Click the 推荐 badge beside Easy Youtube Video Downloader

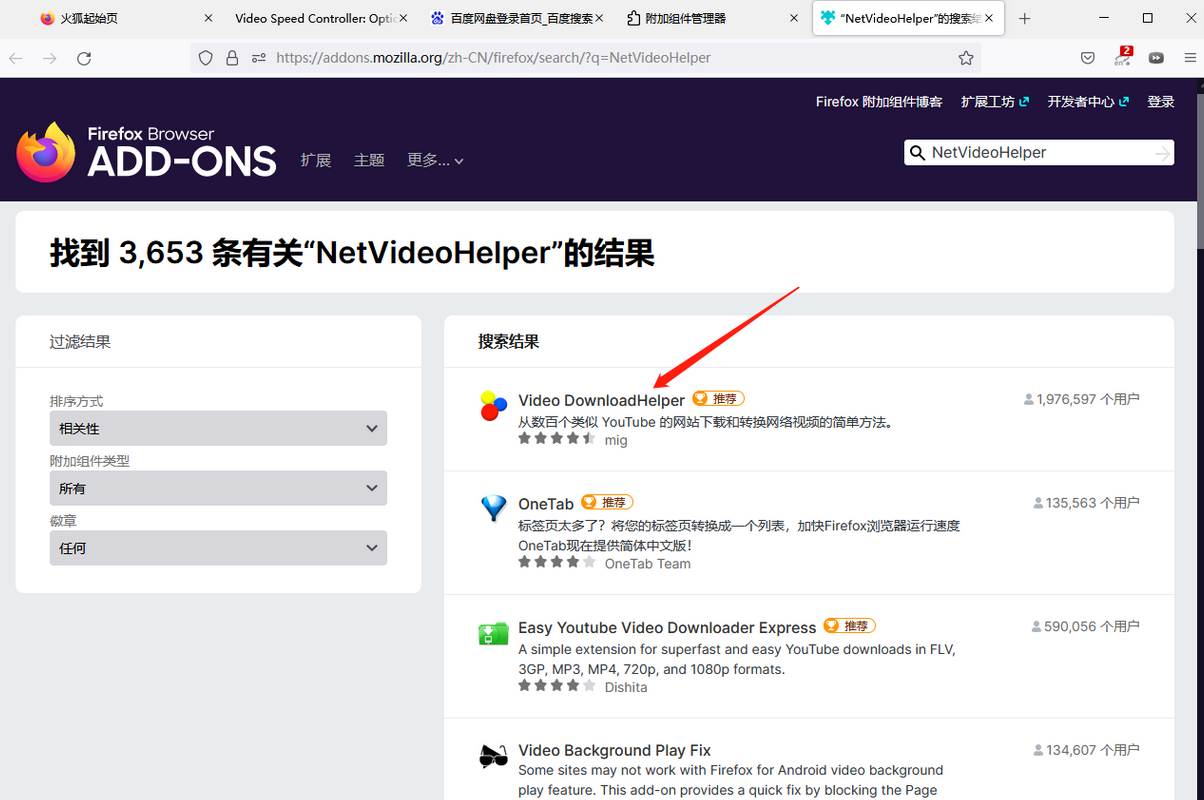[849, 626]
